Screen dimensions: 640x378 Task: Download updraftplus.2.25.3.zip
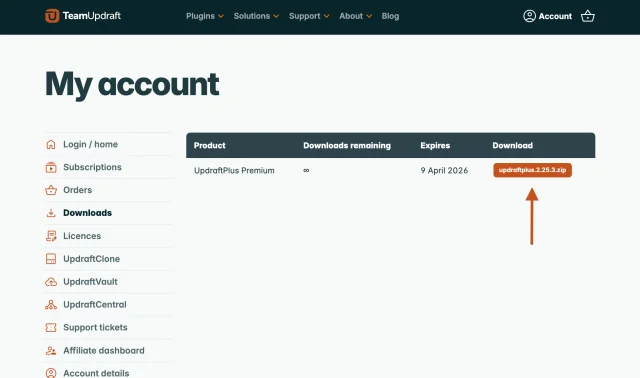pos(532,170)
